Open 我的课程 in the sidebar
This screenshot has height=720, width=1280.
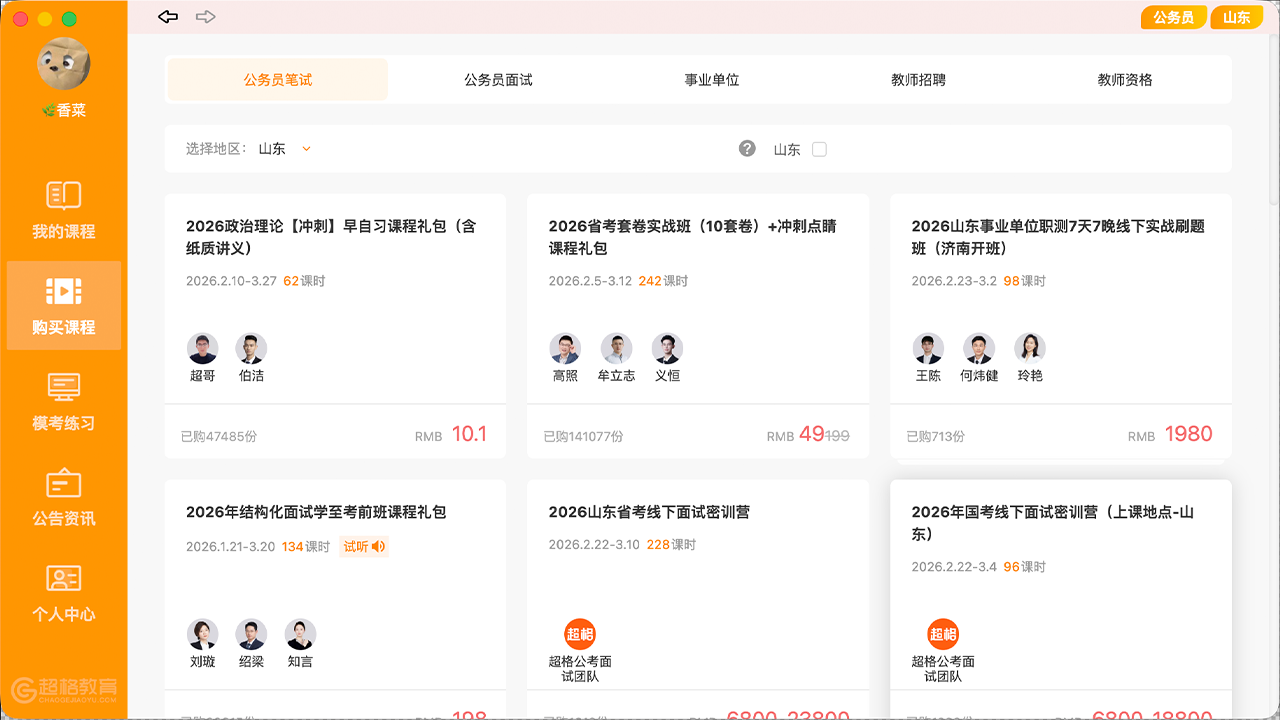pos(64,210)
